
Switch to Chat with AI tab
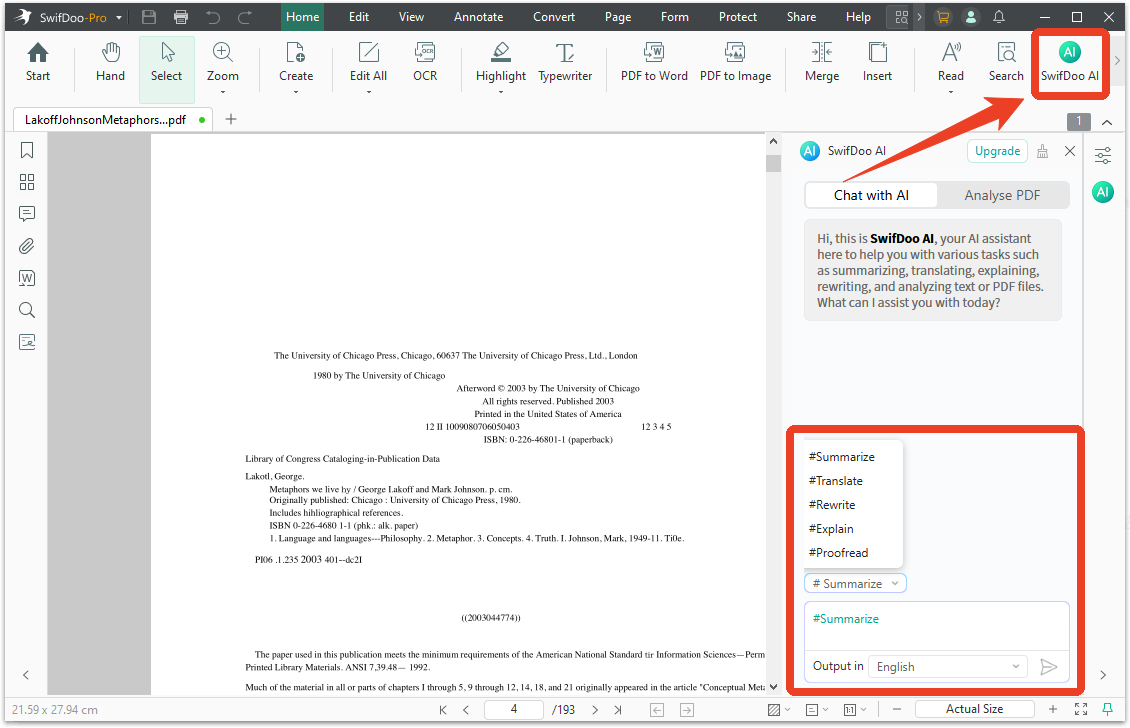871,195
